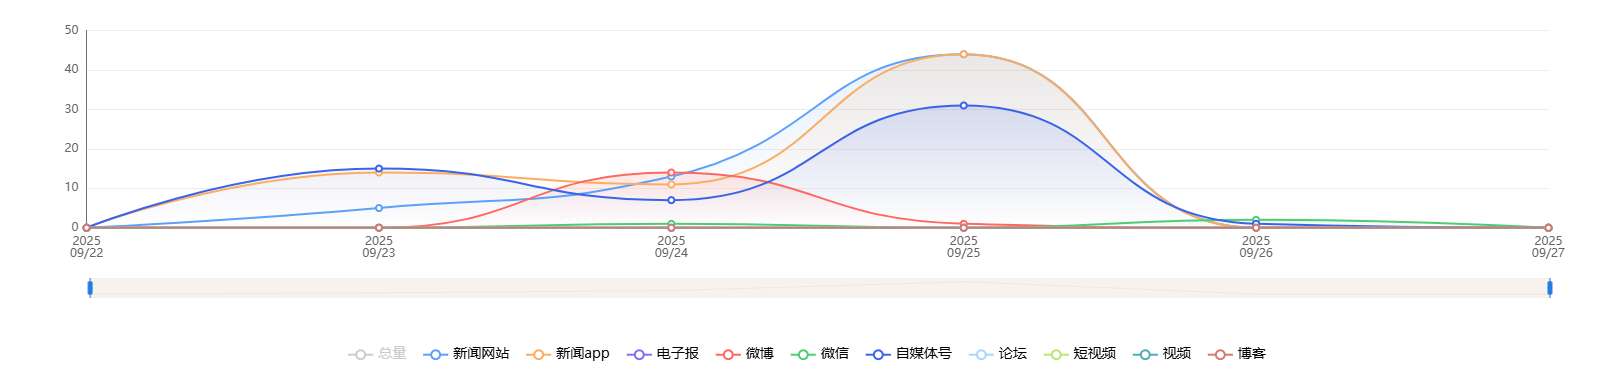Click the 微信 green legend marker

[x=803, y=354]
